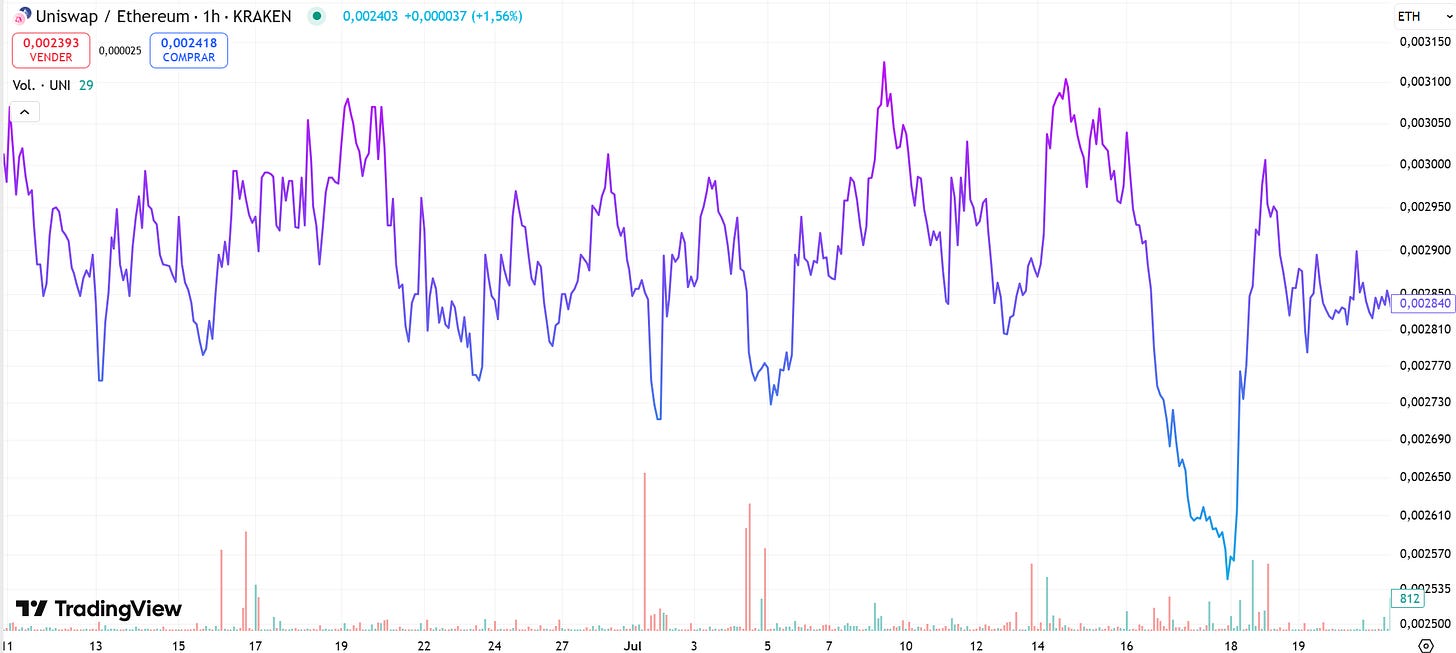Click the price change +0,000037 (+1,56%) text
This screenshot has width=1456, height=653.
point(463,16)
